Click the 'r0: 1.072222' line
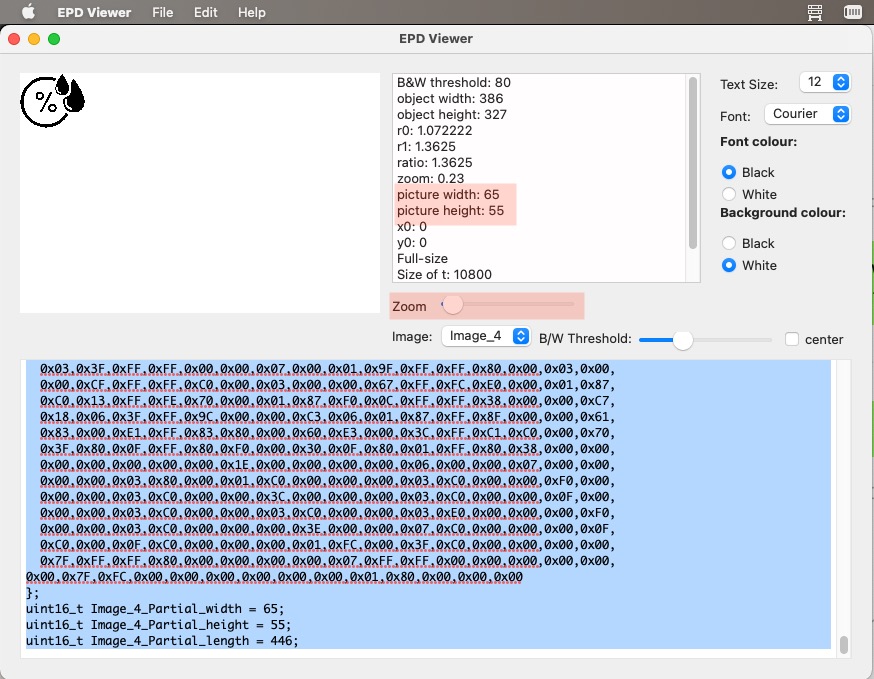874x679 pixels. tap(434, 130)
